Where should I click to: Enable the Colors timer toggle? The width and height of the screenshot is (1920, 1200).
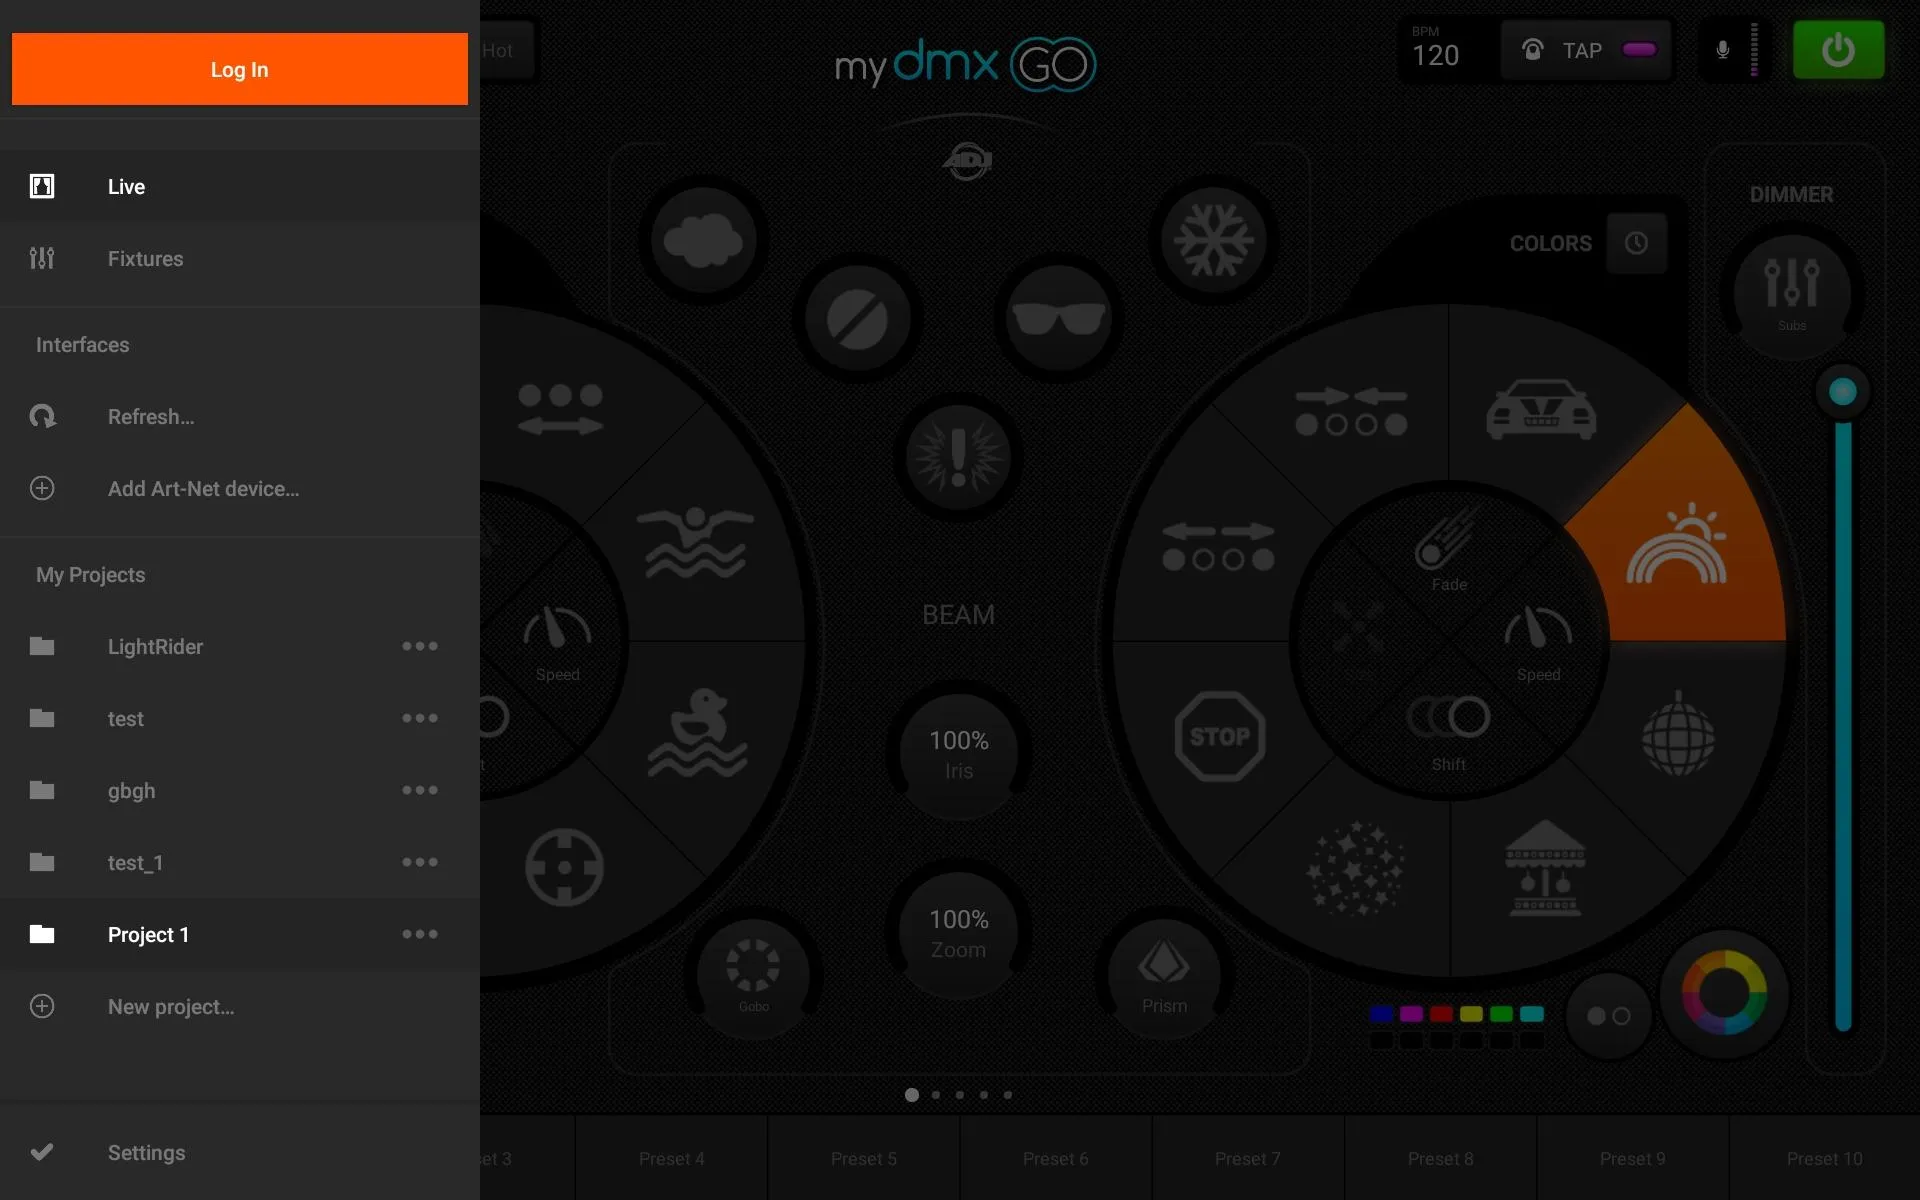[1637, 243]
